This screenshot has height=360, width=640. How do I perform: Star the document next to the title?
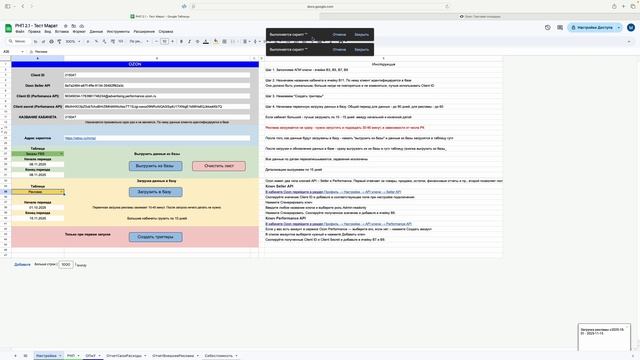[x=65, y=26]
